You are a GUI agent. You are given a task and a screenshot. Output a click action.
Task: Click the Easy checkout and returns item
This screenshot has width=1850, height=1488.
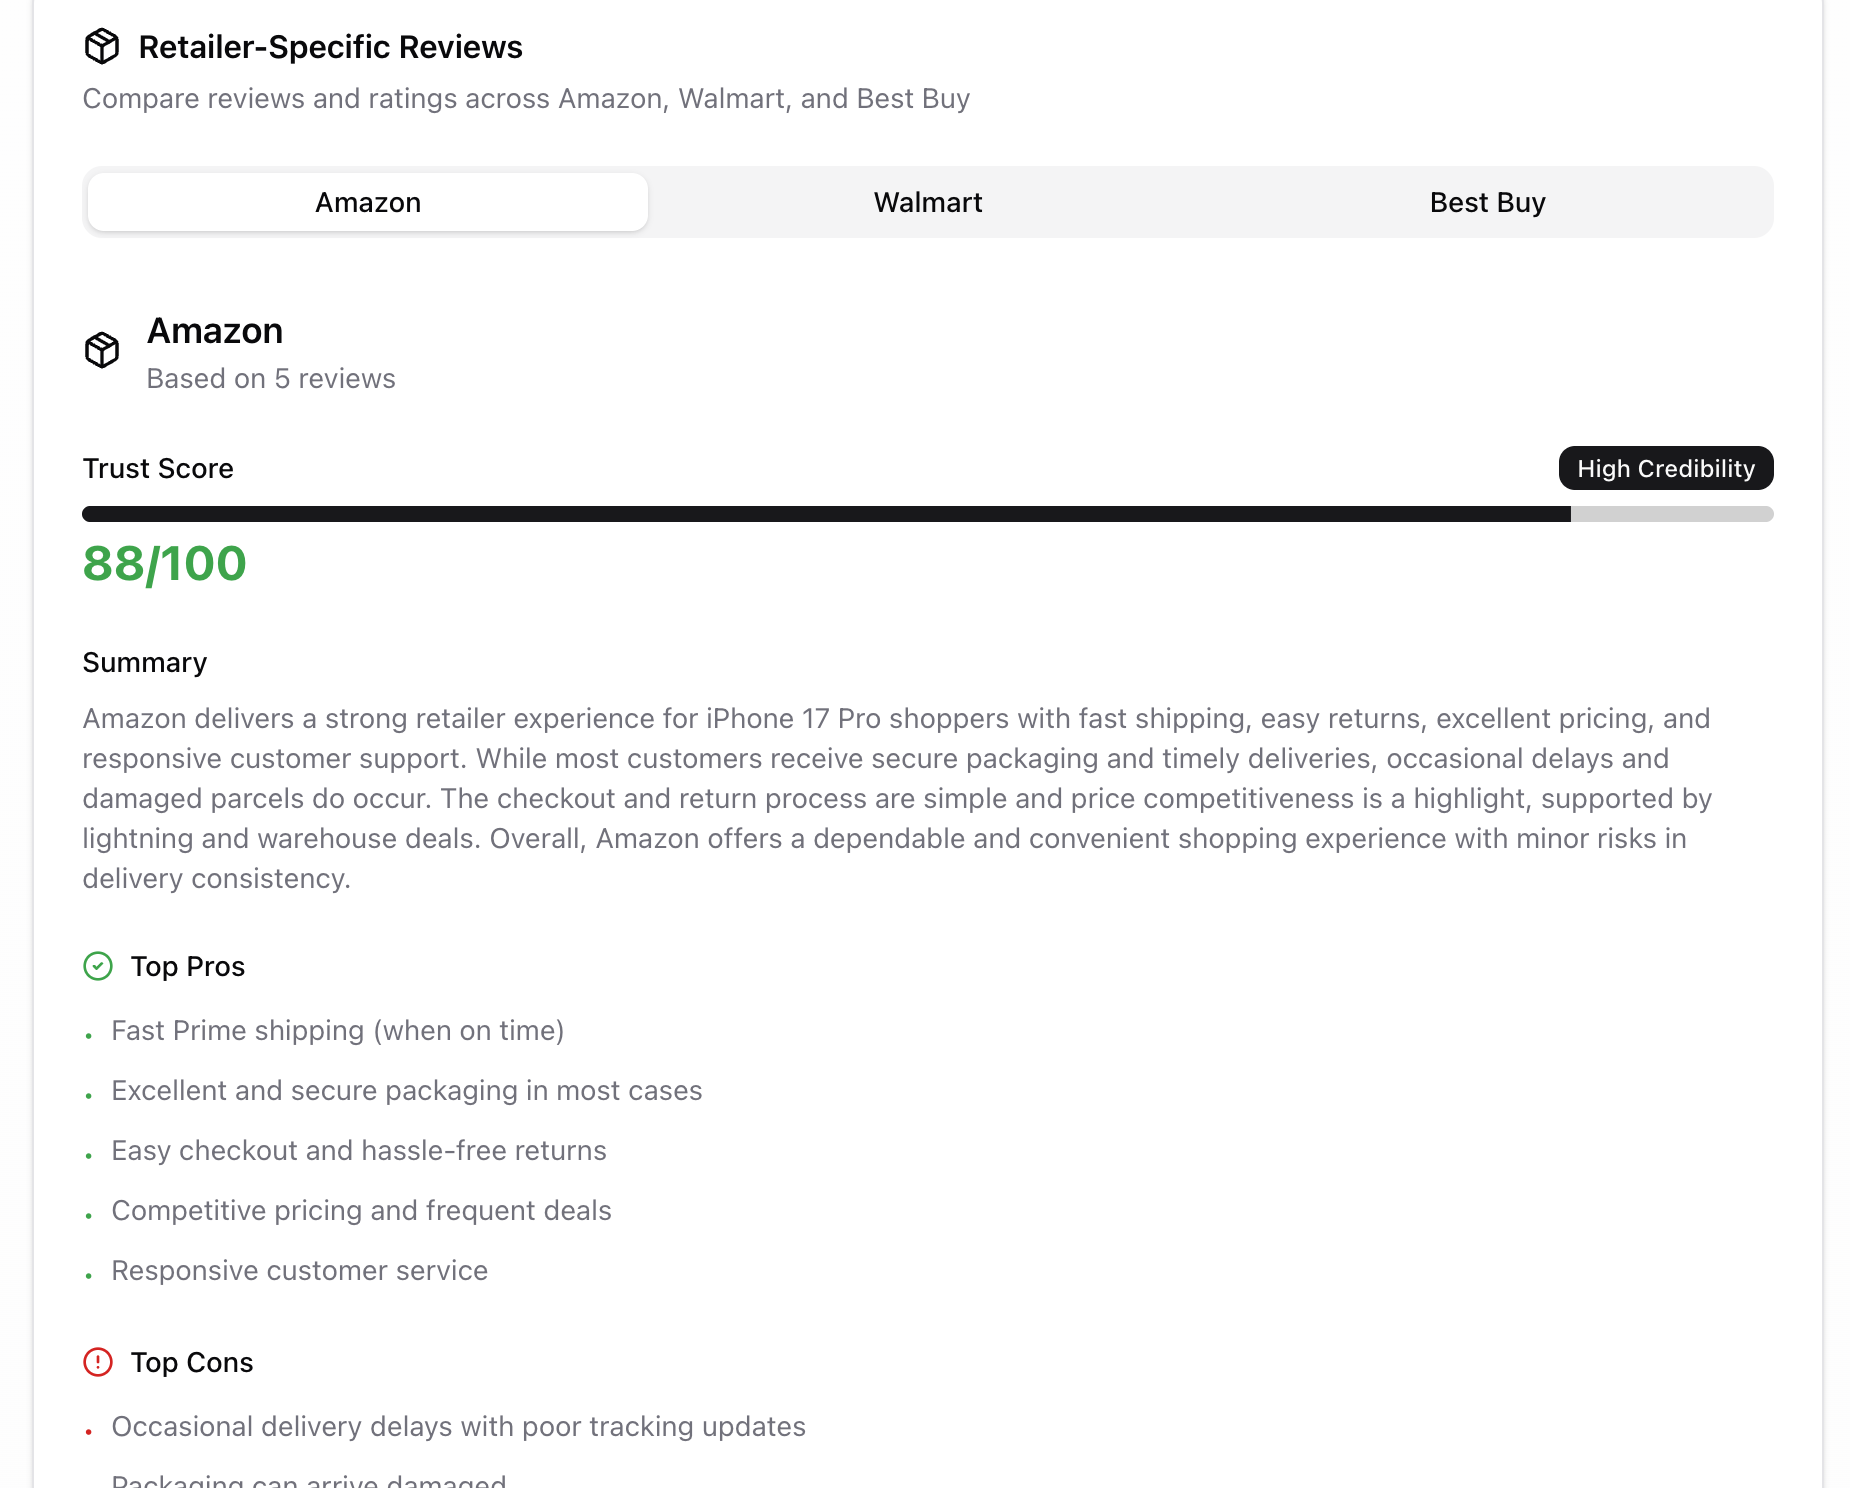tap(359, 1151)
